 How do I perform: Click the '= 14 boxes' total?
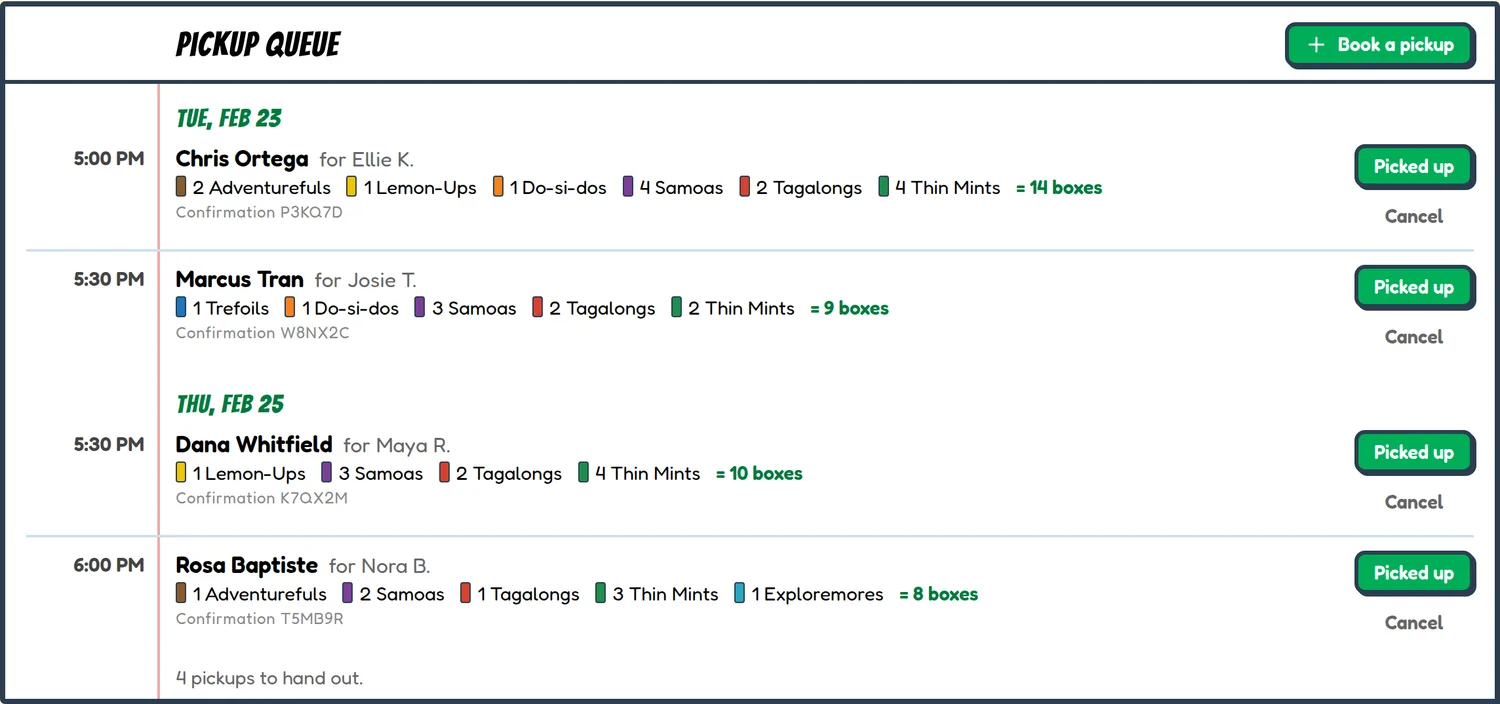1059,188
